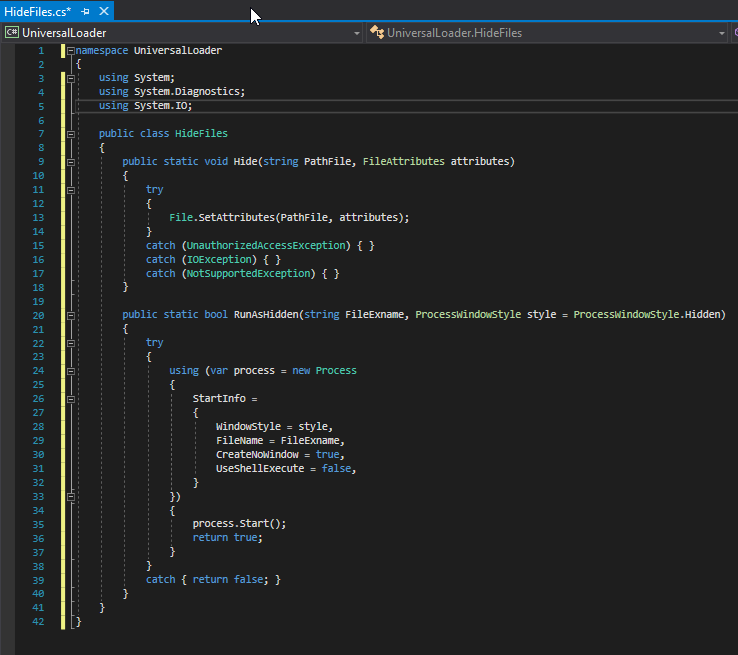Click on process.Start() statement

[x=239, y=523]
